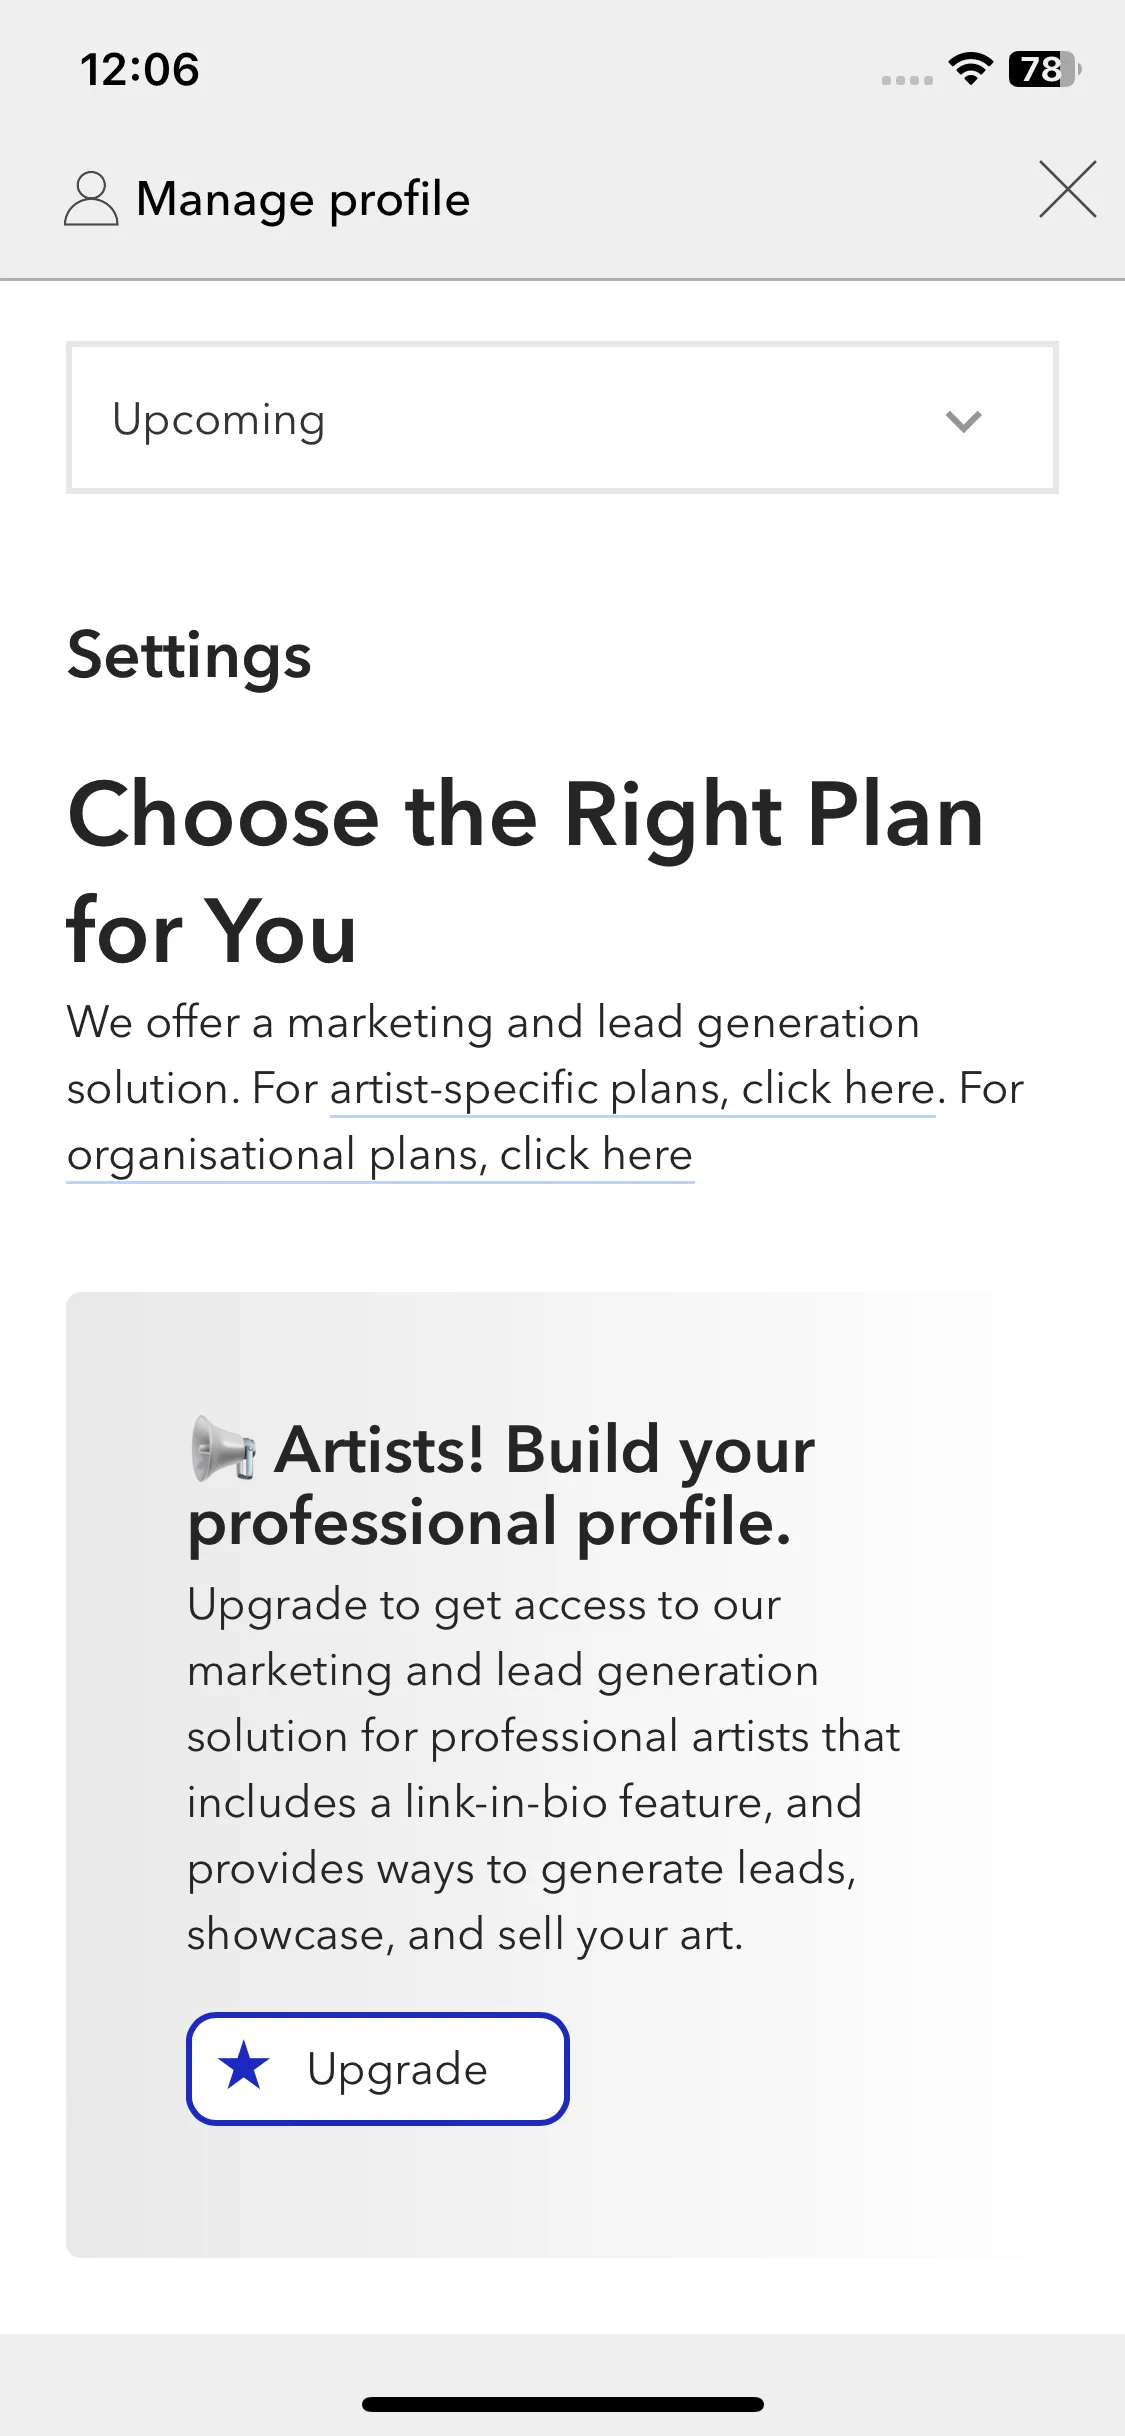This screenshot has width=1125, height=2436.
Task: Tap the We offer a marketing intro text
Action: point(546,1088)
